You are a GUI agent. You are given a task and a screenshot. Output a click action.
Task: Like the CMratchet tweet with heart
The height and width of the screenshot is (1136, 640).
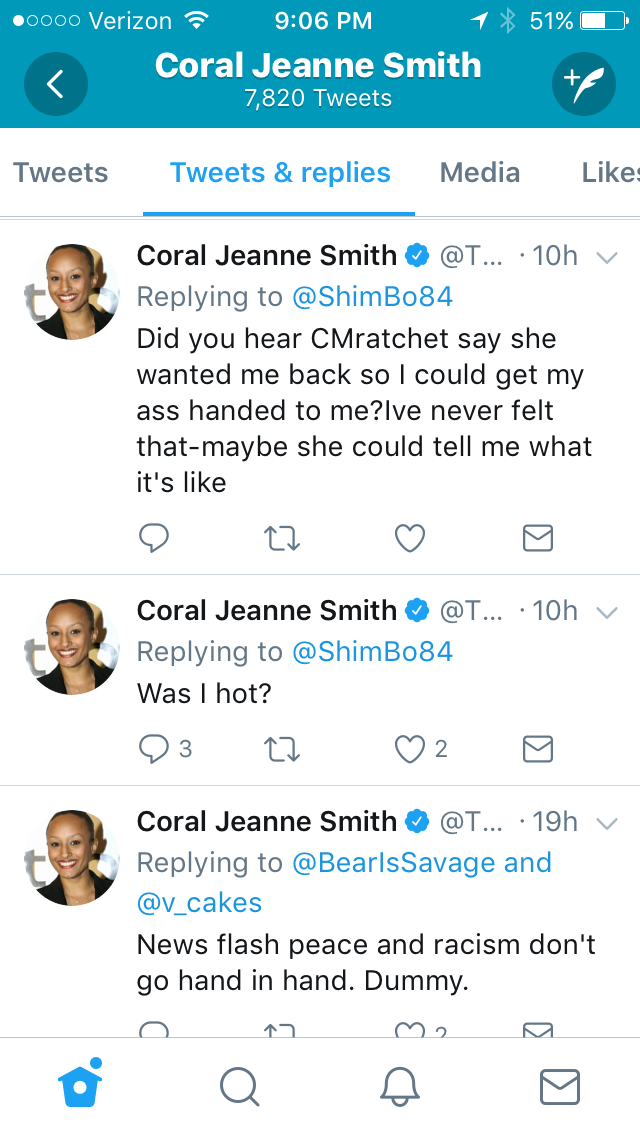(x=410, y=538)
